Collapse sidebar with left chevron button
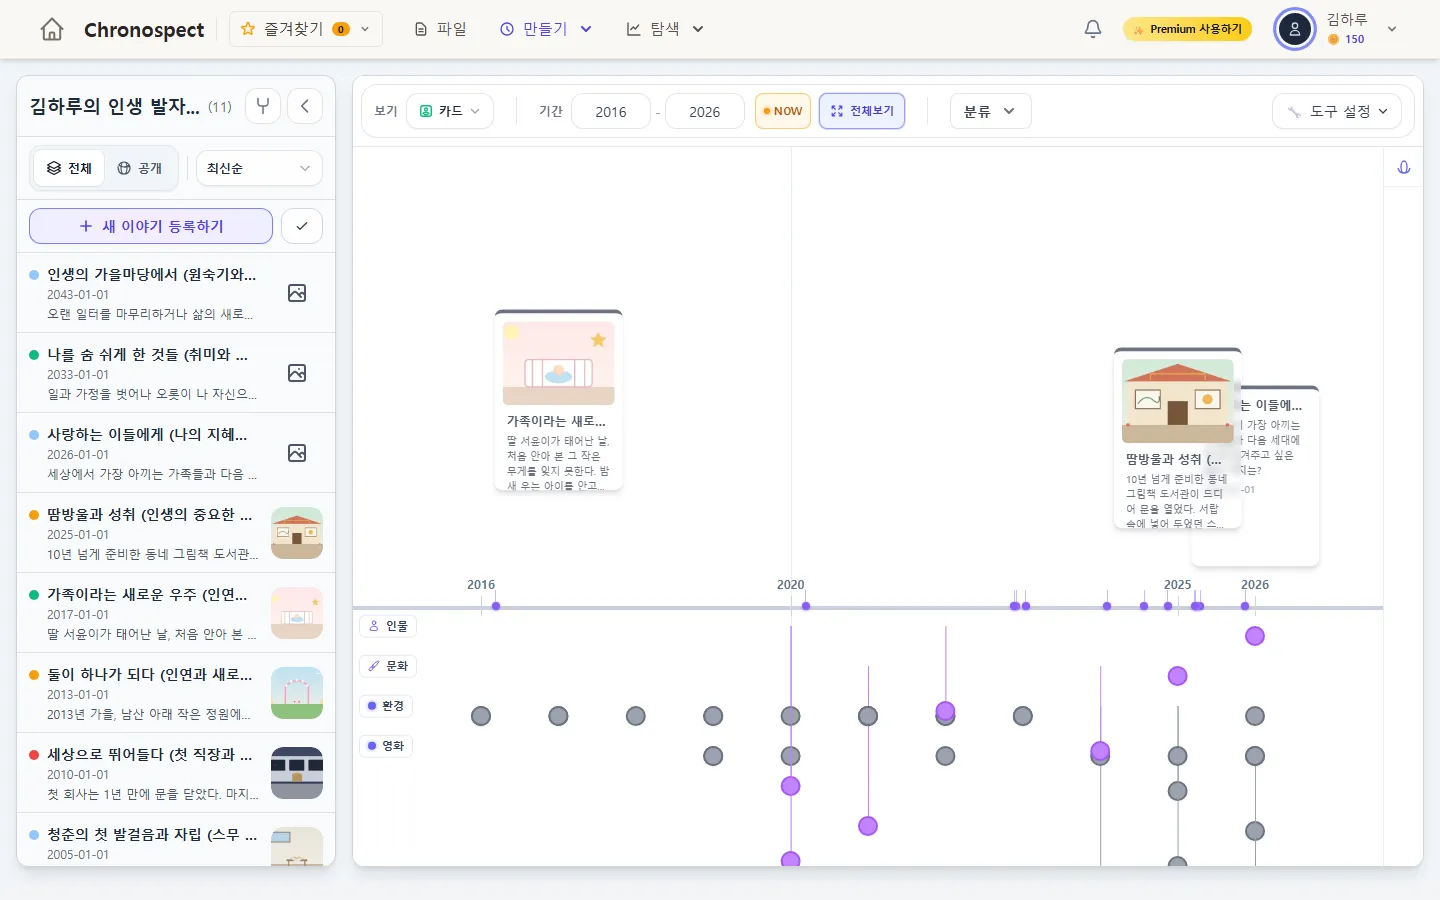The height and width of the screenshot is (900, 1440). (305, 106)
